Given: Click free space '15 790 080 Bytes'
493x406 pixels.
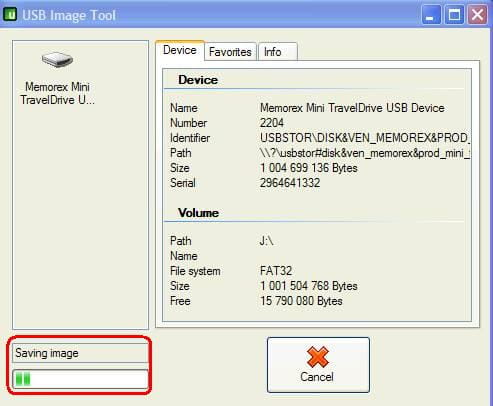Looking at the screenshot, I should click(x=301, y=301).
